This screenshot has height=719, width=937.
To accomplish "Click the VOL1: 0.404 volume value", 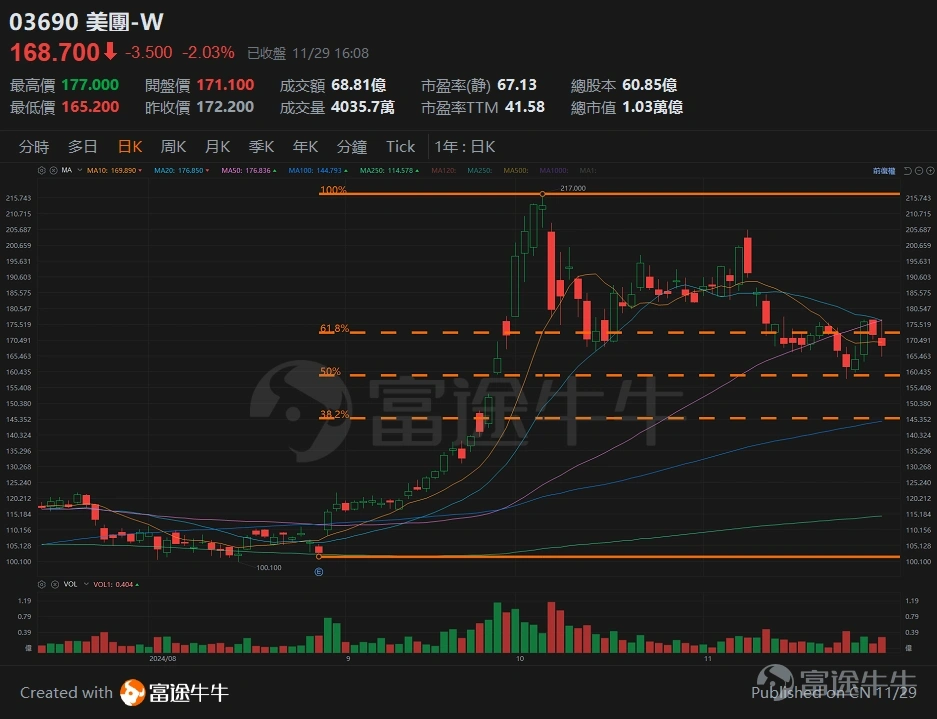I will coord(116,584).
